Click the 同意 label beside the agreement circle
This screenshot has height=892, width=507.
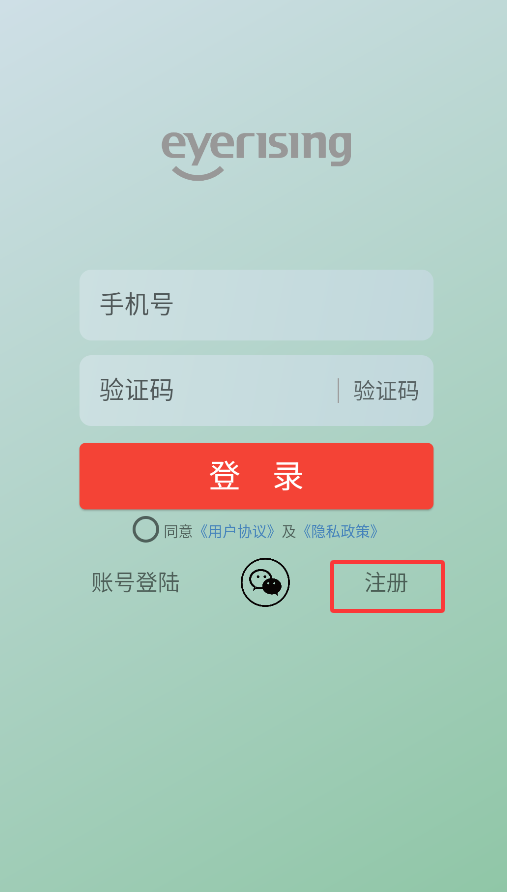pyautogui.click(x=178, y=531)
